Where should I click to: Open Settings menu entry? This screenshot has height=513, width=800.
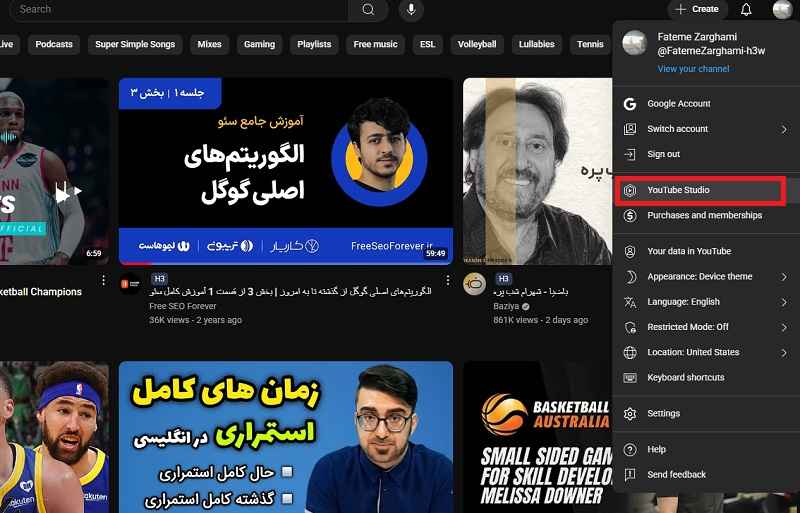click(x=706, y=413)
